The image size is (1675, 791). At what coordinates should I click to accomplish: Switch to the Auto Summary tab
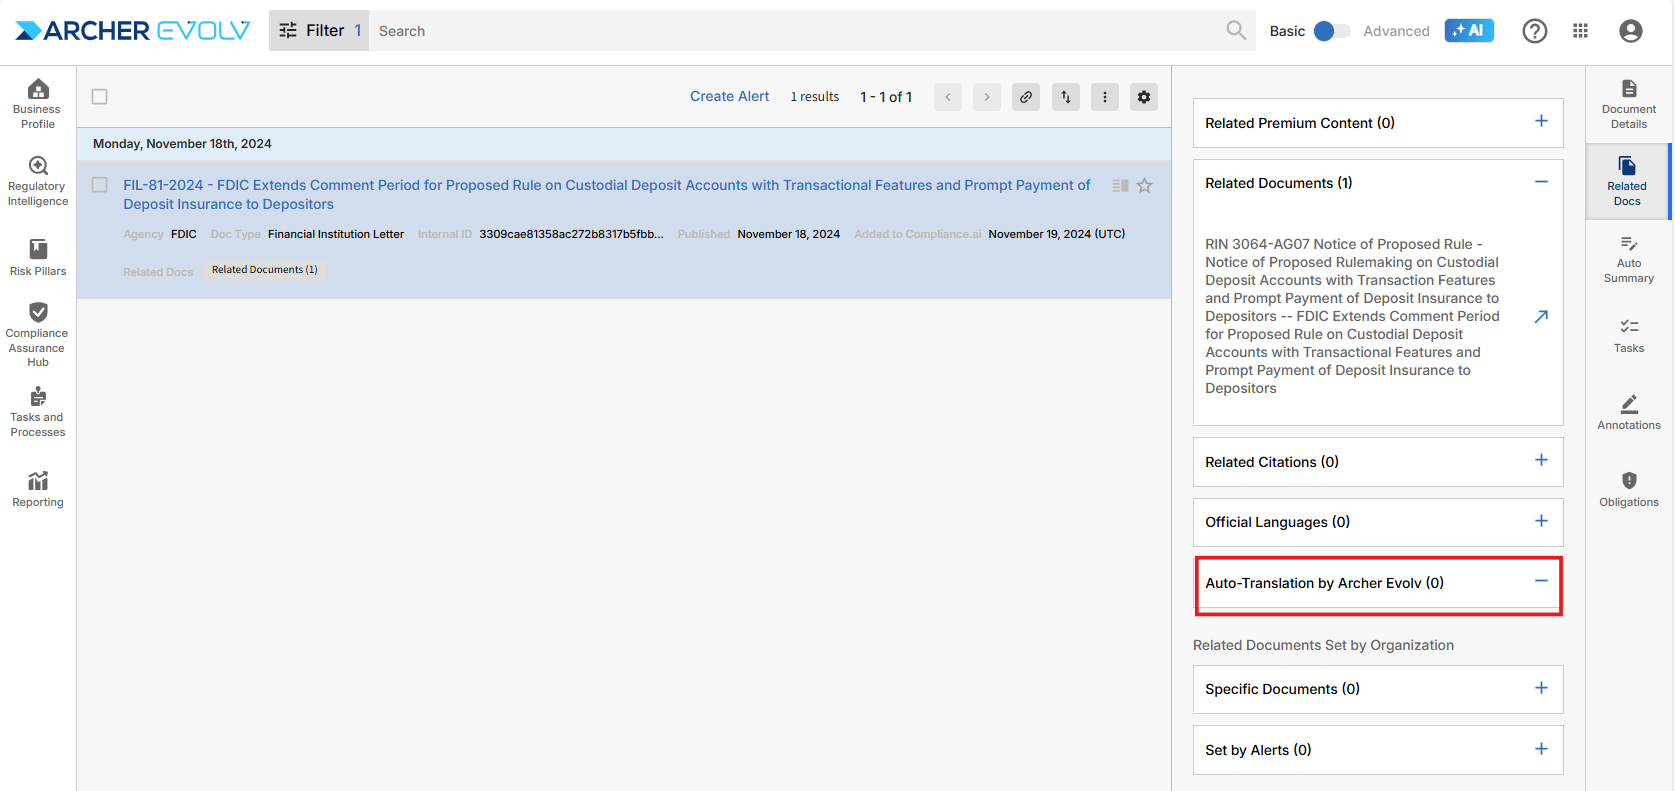click(x=1628, y=259)
